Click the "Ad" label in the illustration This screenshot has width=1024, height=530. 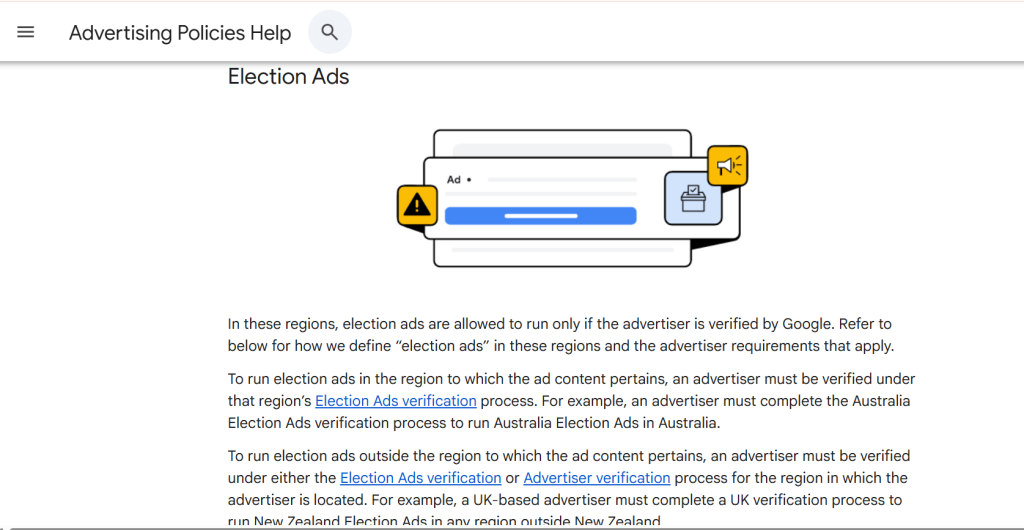[454, 180]
